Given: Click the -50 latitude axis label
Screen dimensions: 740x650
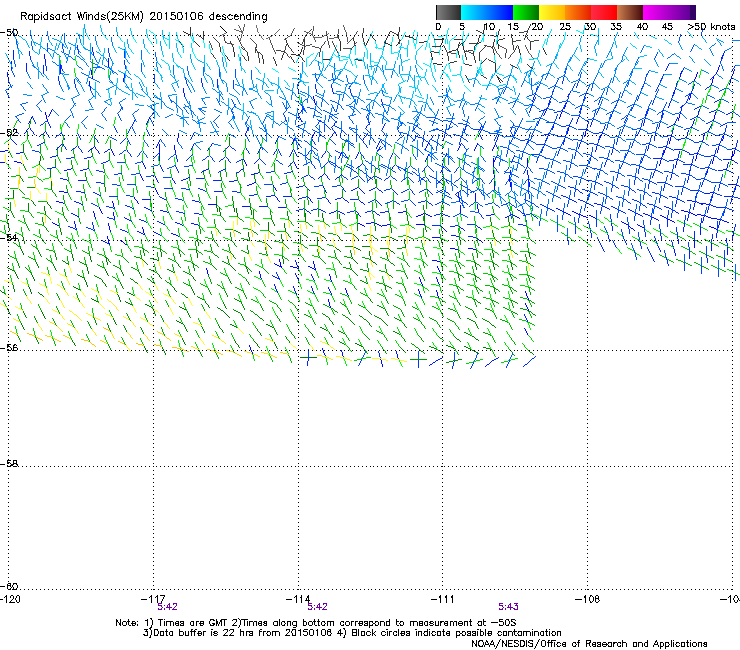Looking at the screenshot, I should [x=9, y=33].
